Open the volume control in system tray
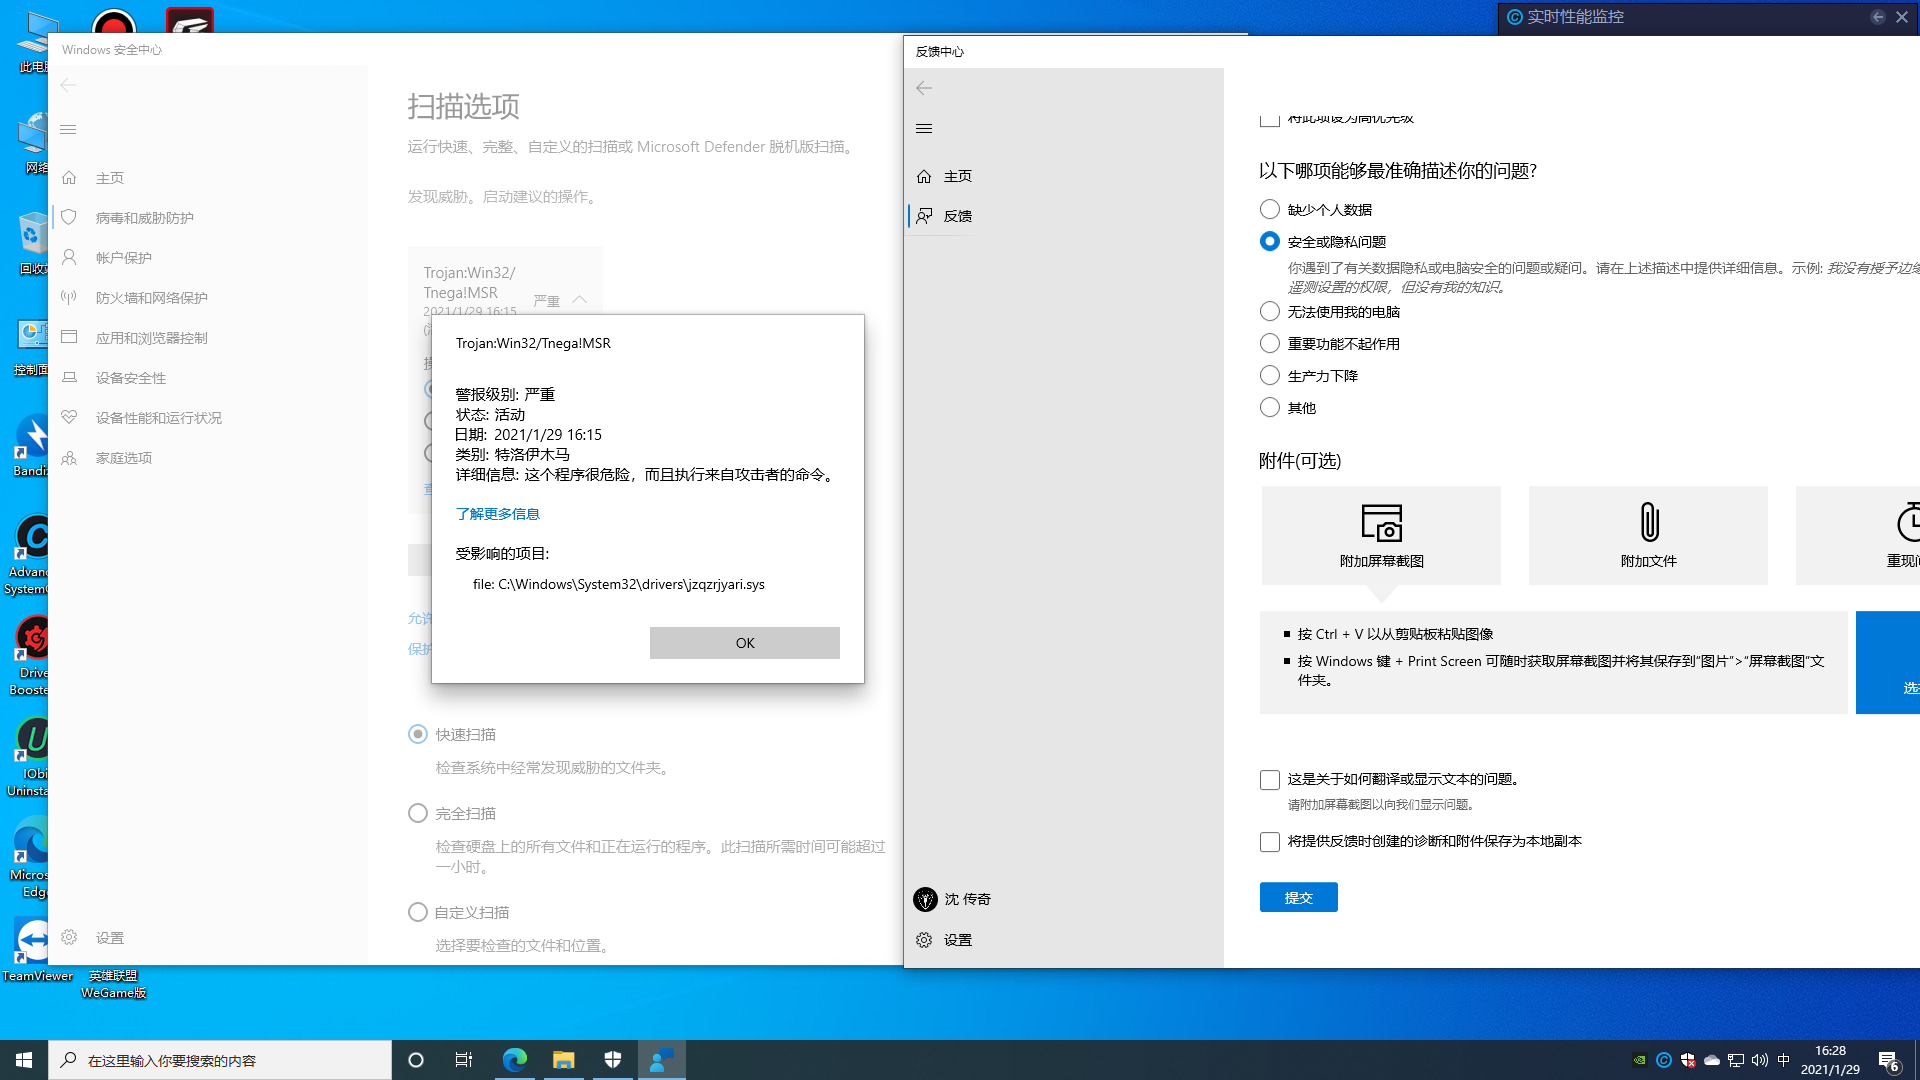Image resolution: width=1920 pixels, height=1080 pixels. point(1760,1060)
